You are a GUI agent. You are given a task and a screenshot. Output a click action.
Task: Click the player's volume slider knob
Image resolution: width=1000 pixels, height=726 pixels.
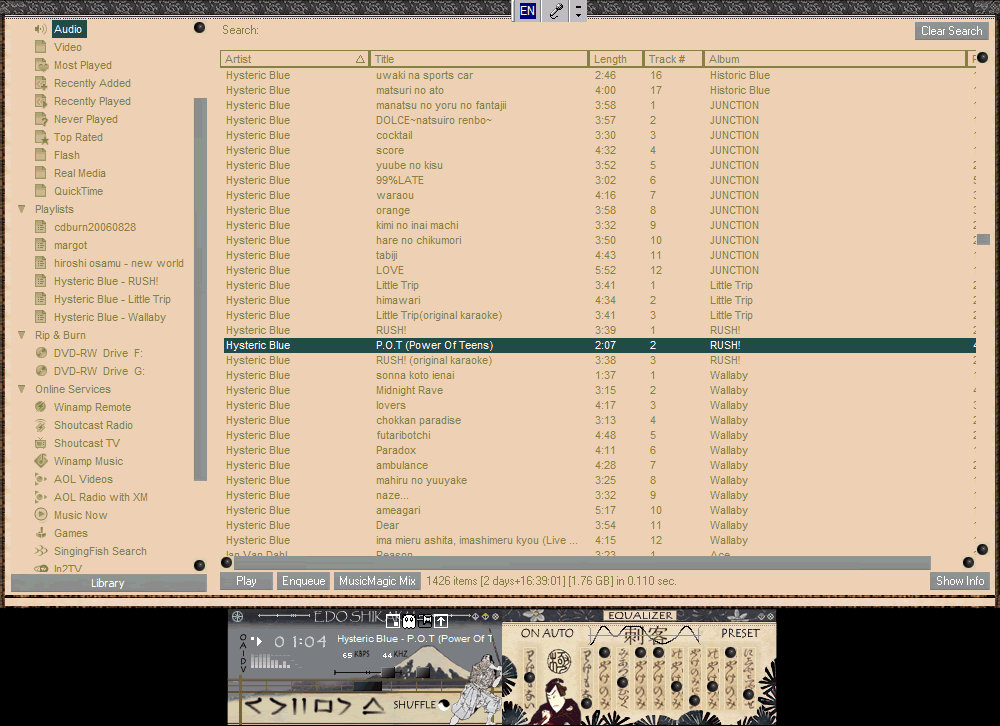[388, 672]
